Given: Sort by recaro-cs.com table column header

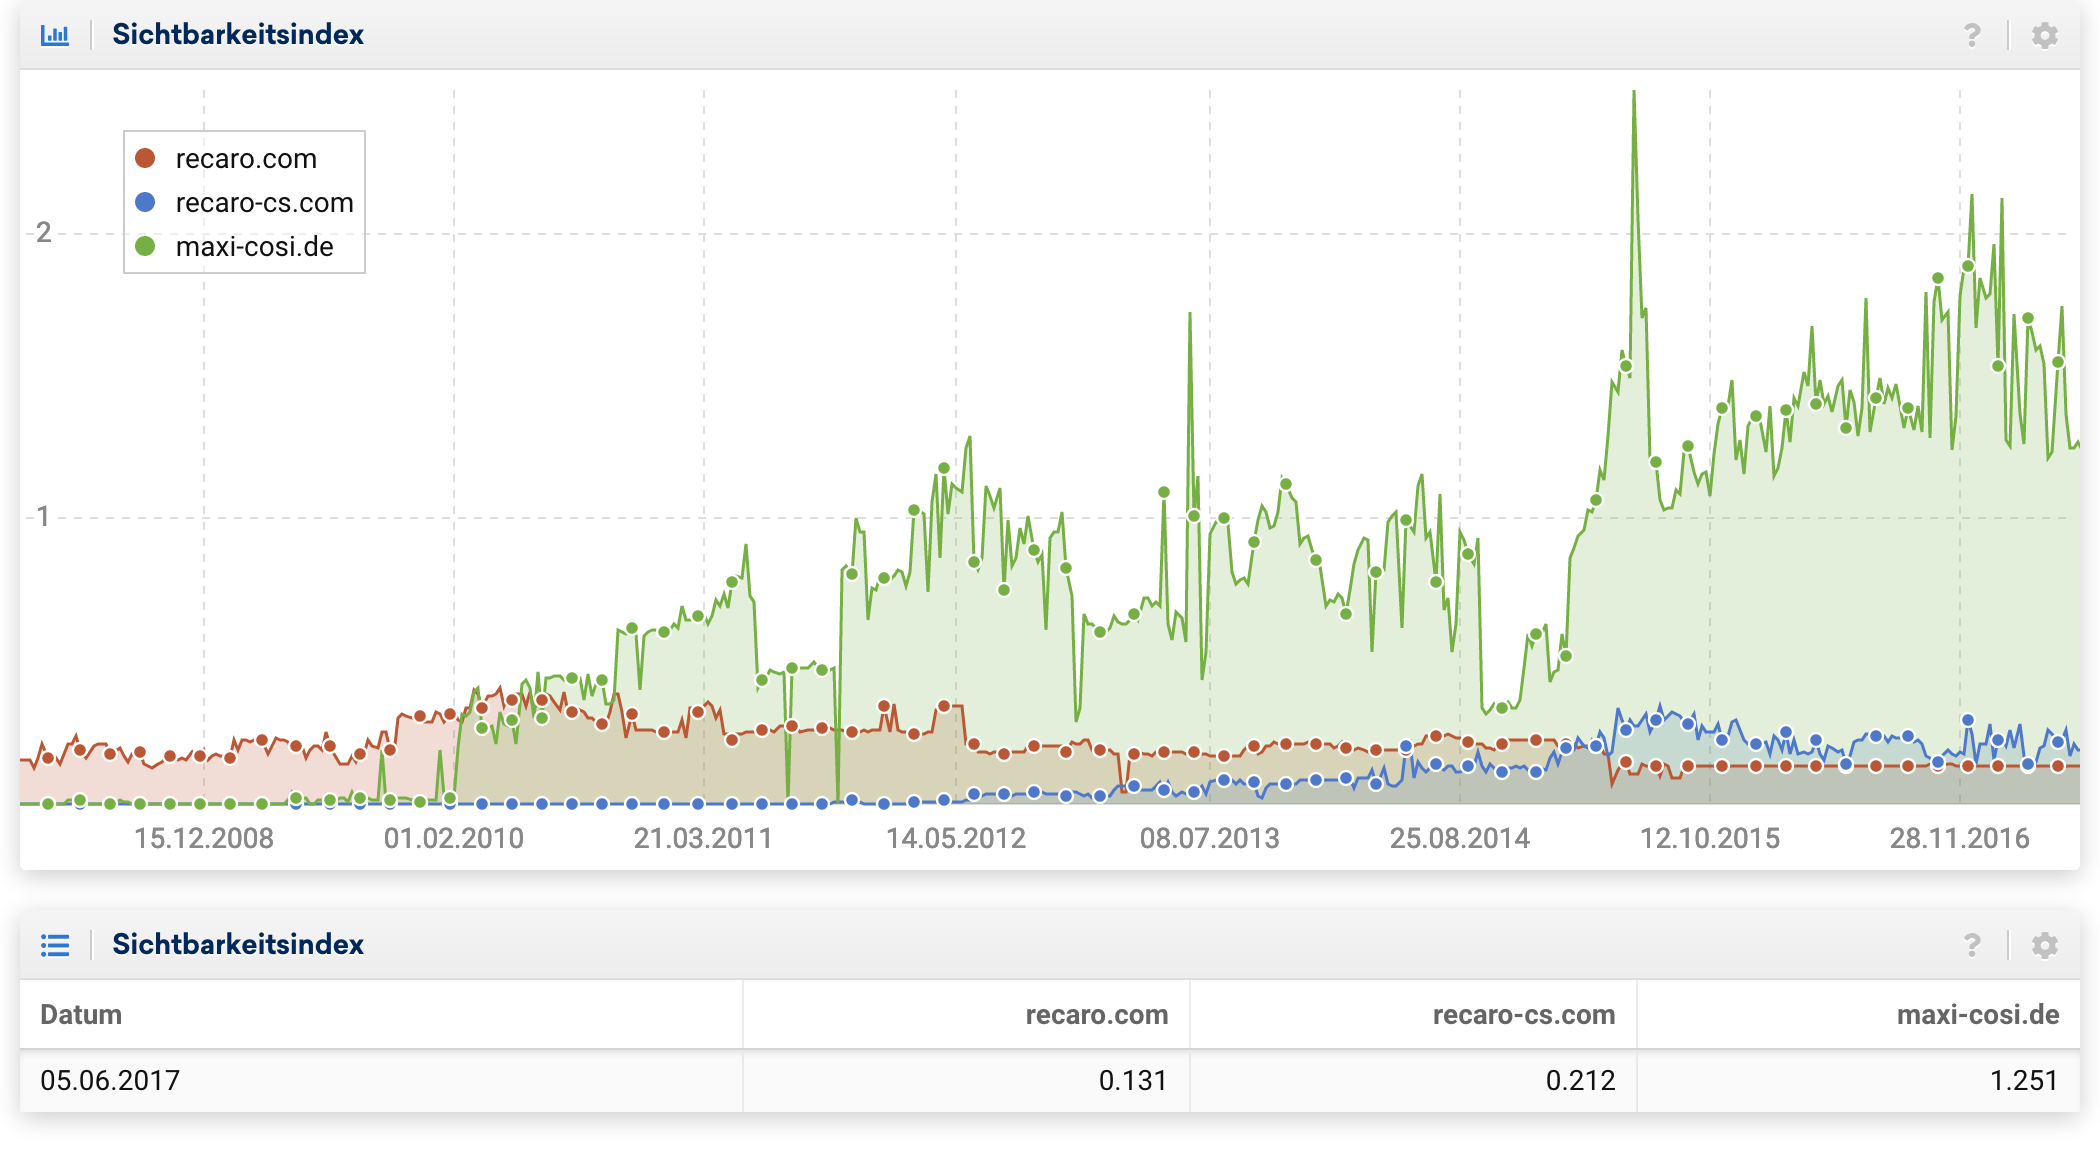Looking at the screenshot, I should (x=1523, y=1015).
